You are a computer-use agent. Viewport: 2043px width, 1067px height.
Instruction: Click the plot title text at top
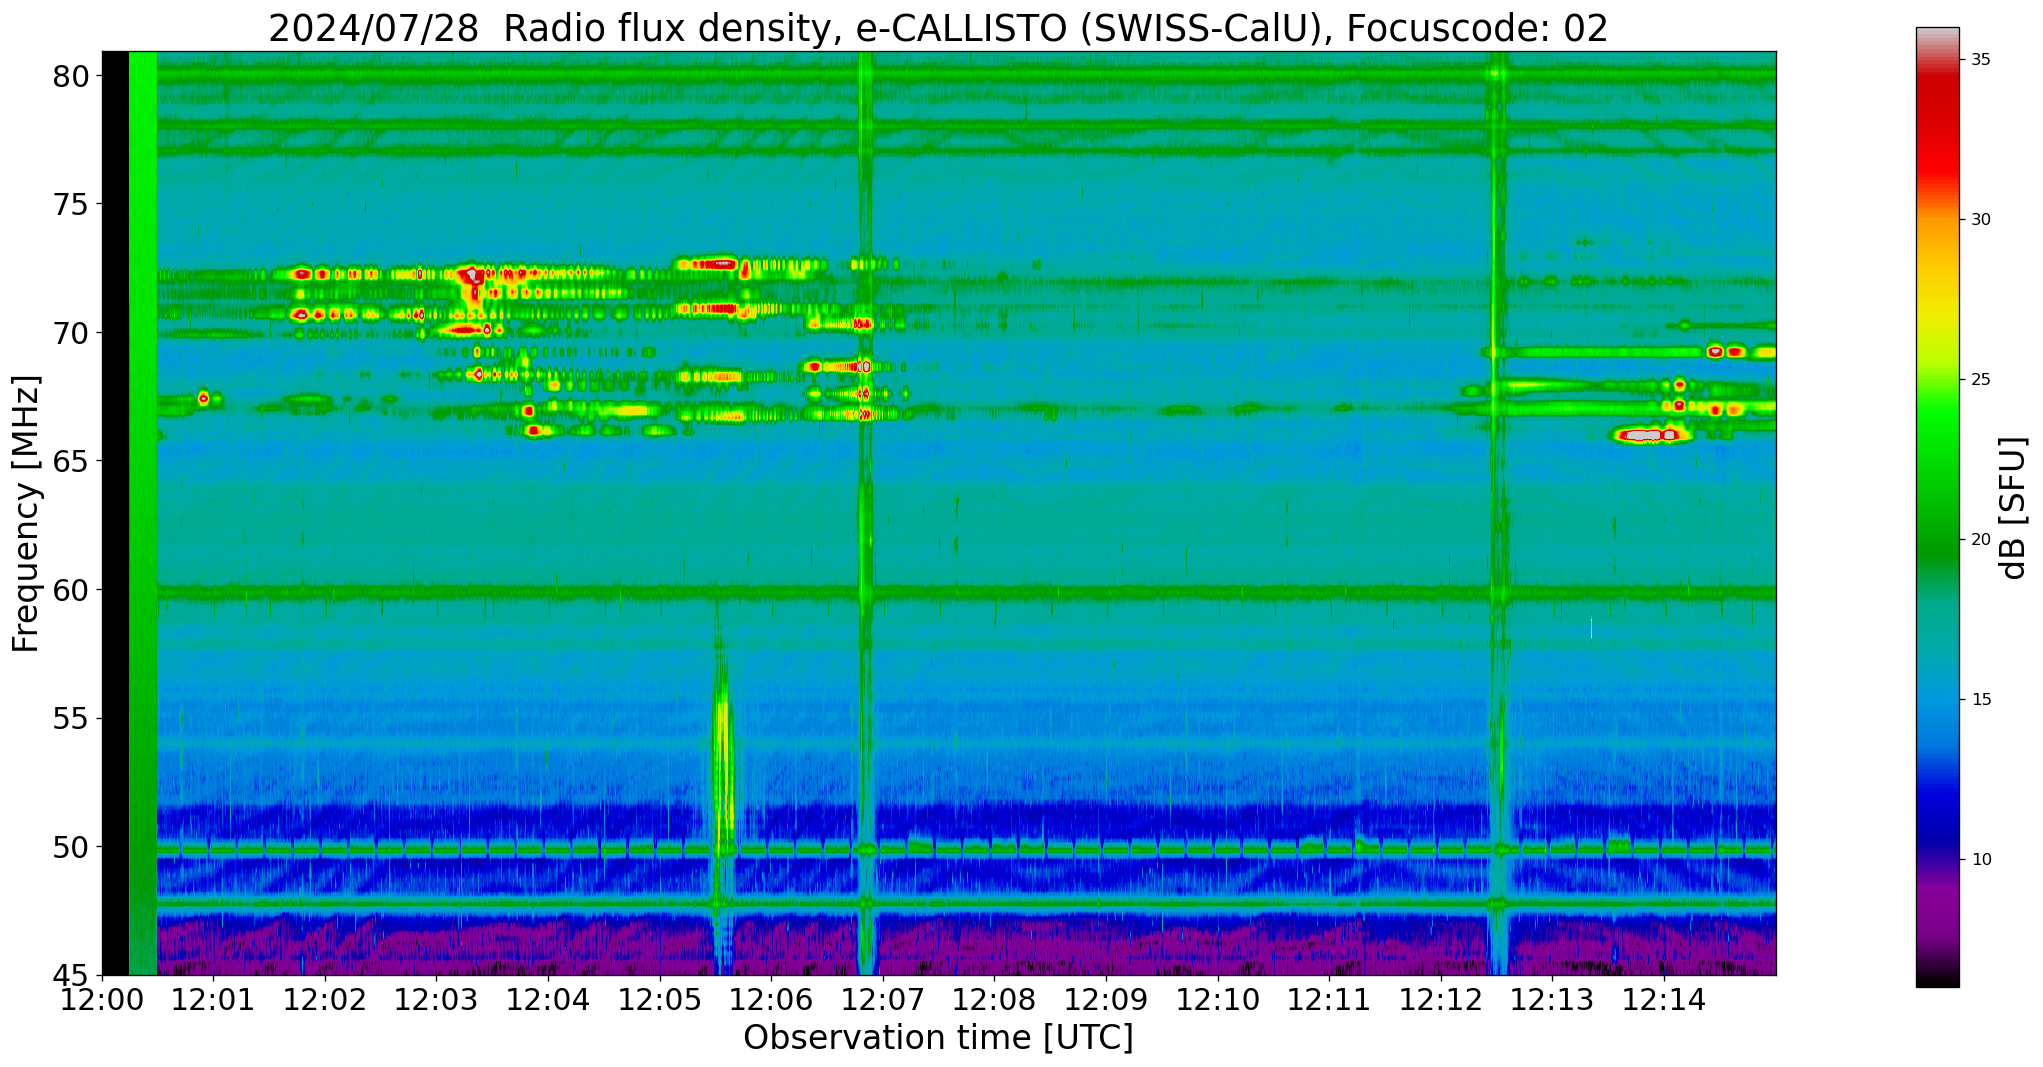tap(938, 28)
